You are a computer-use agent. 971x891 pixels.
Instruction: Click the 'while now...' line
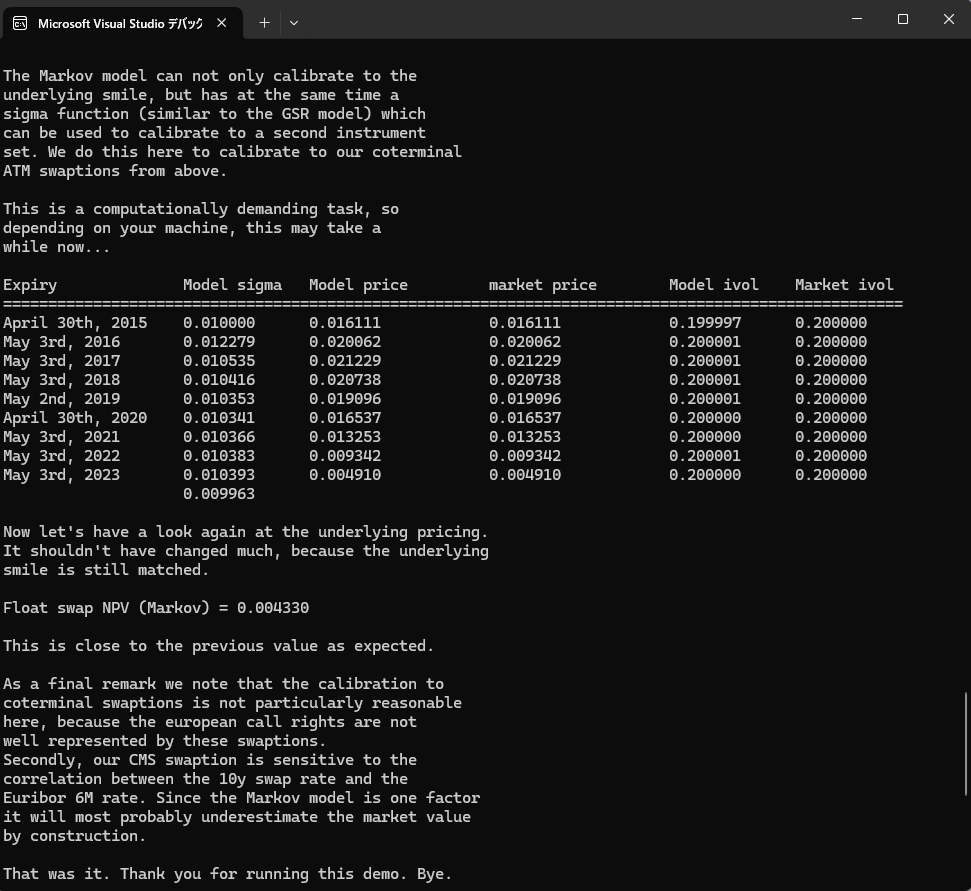click(x=56, y=247)
